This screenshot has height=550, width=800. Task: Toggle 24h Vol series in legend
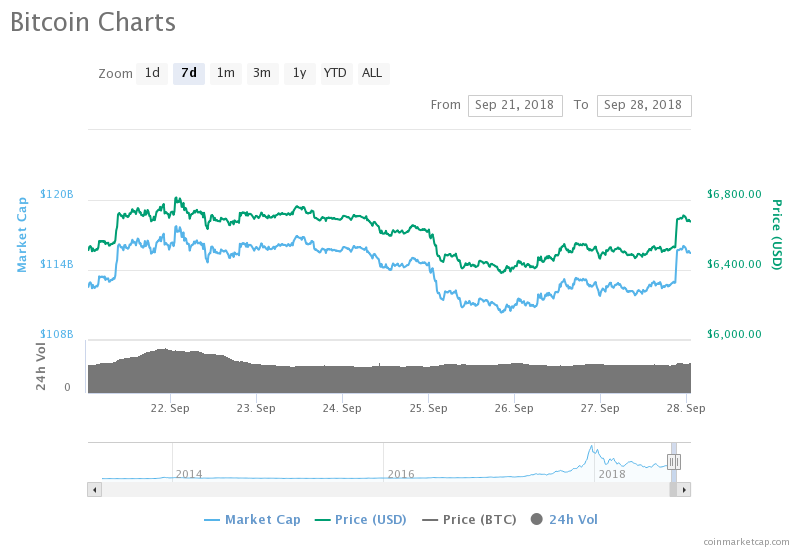pyautogui.click(x=564, y=520)
